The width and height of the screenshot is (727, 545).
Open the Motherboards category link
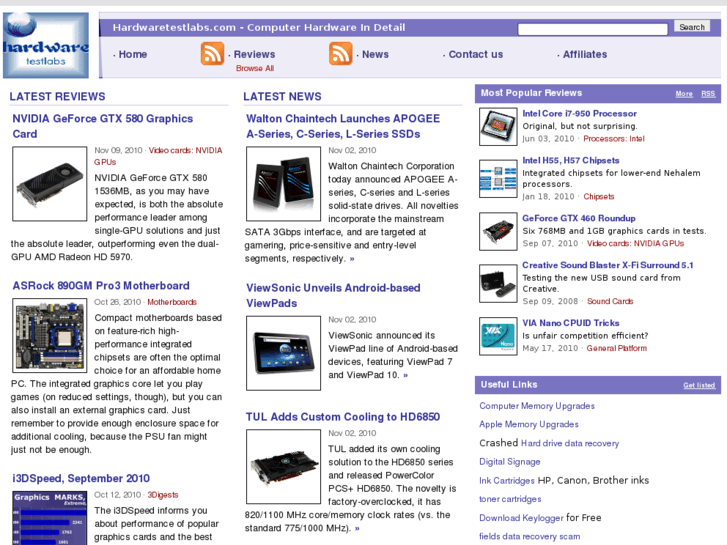[x=172, y=302]
